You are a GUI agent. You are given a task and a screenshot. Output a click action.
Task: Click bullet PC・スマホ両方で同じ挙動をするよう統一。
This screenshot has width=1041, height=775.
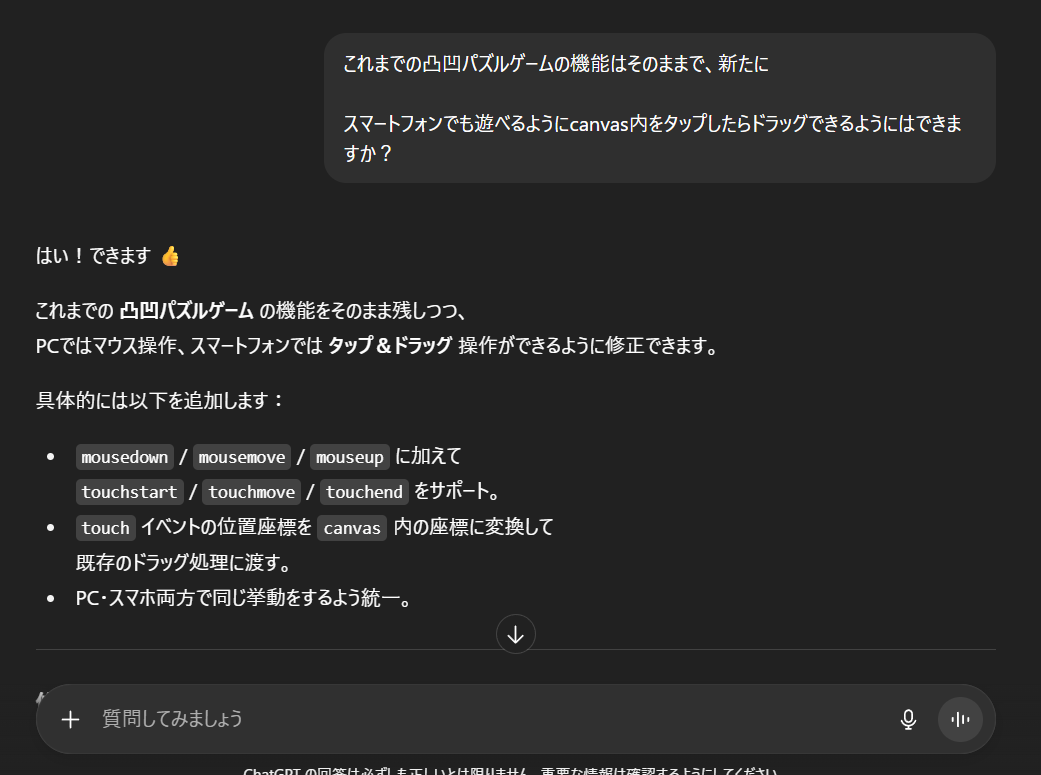(244, 598)
